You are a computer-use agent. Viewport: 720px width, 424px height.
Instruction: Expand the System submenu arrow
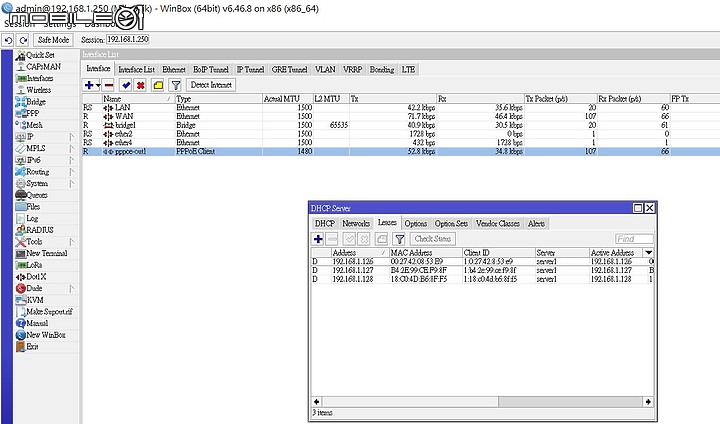pyautogui.click(x=72, y=183)
